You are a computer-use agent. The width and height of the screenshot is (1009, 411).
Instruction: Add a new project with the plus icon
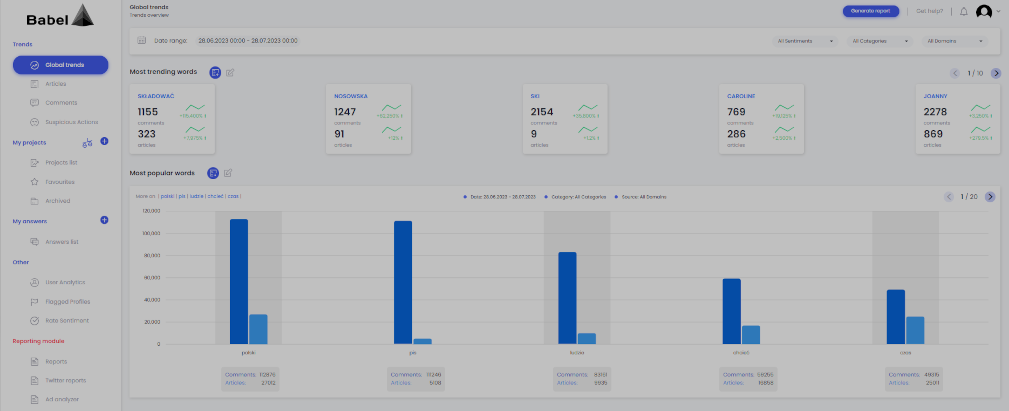click(104, 142)
